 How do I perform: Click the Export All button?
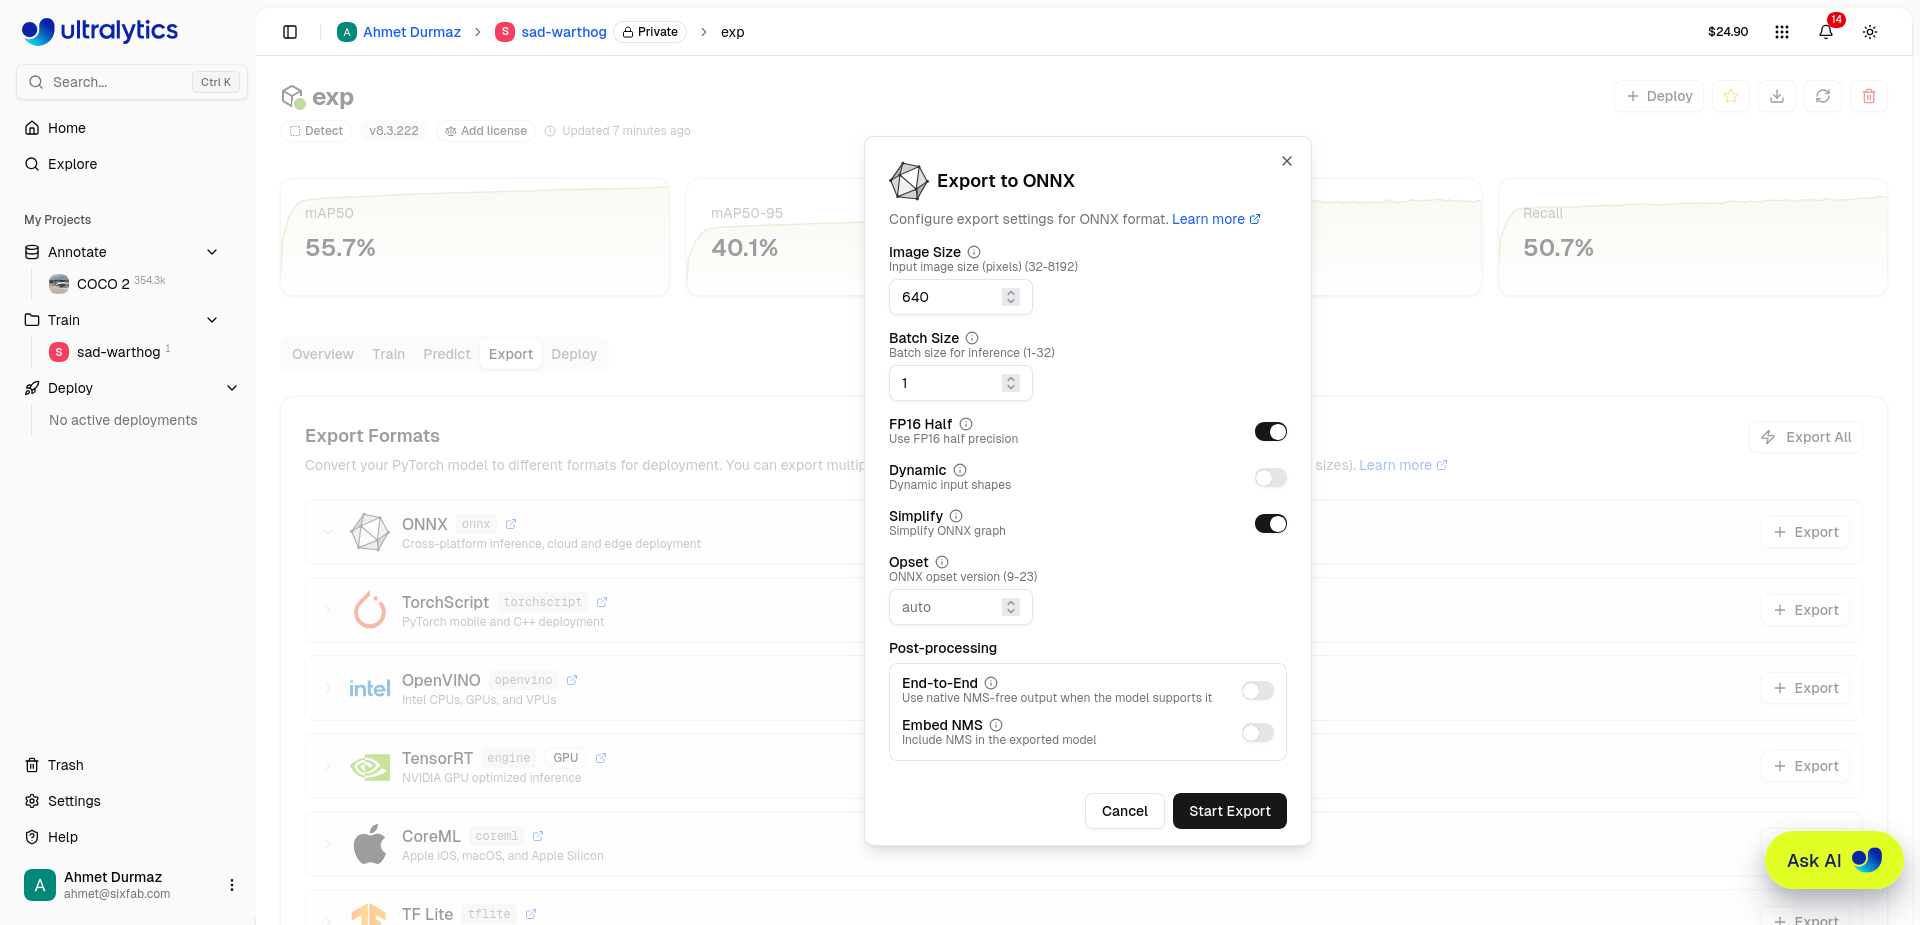tap(1806, 437)
